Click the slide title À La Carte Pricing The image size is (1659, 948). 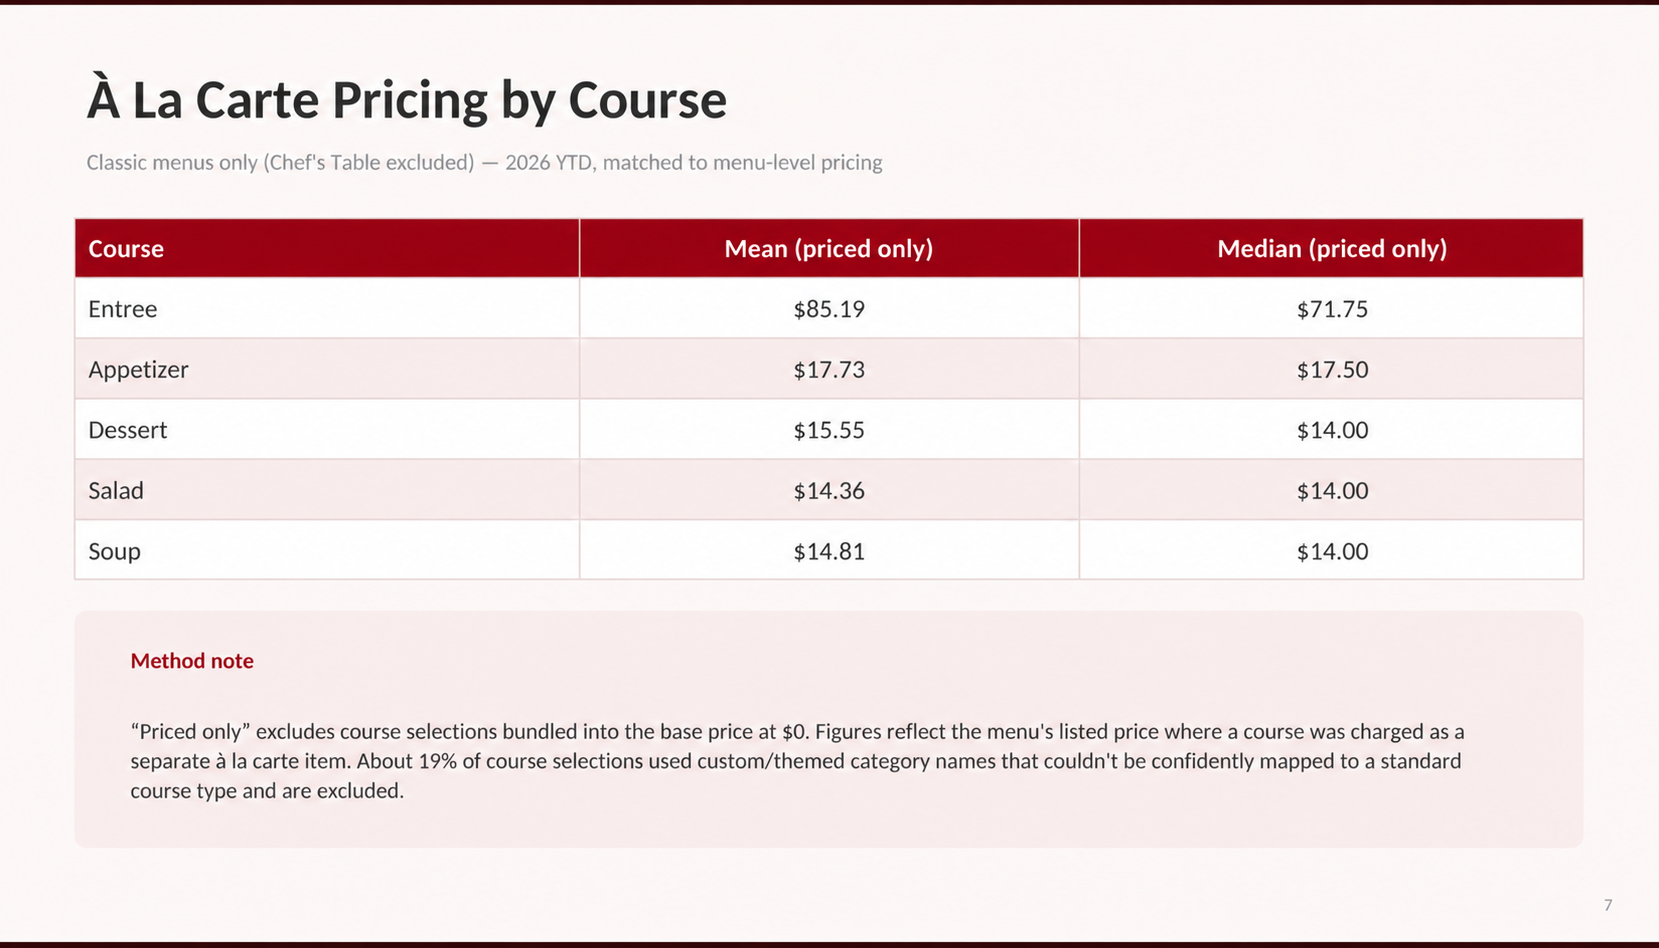[406, 100]
